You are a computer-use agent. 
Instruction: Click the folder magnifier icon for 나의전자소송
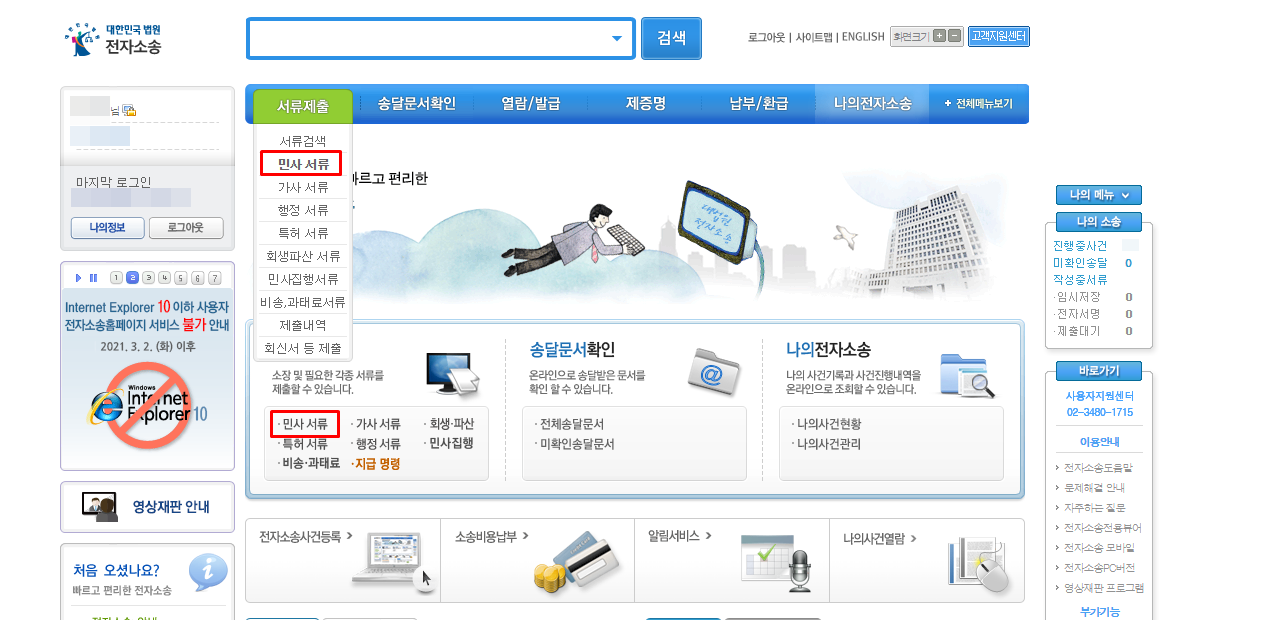pos(967,375)
